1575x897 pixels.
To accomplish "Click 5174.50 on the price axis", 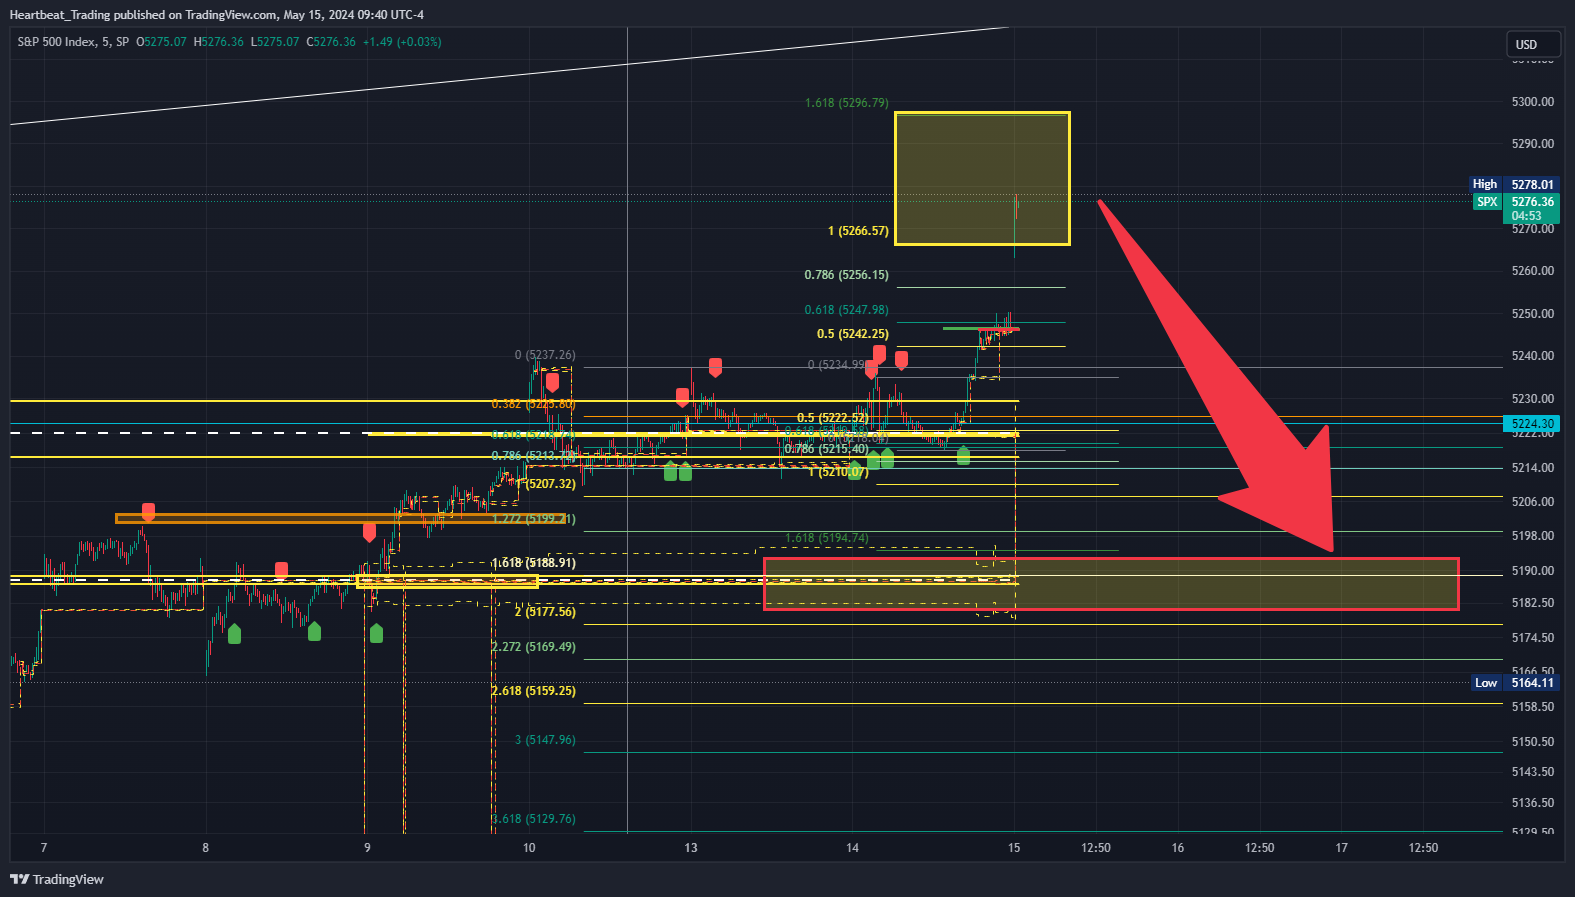I will tap(1533, 638).
